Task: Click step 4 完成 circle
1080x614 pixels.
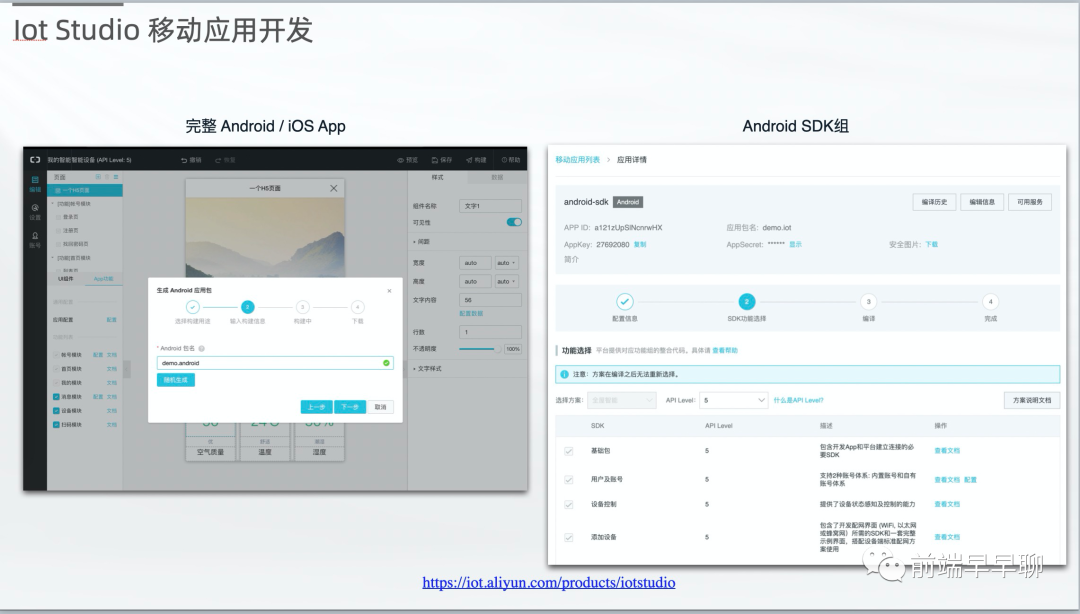Action: [990, 302]
